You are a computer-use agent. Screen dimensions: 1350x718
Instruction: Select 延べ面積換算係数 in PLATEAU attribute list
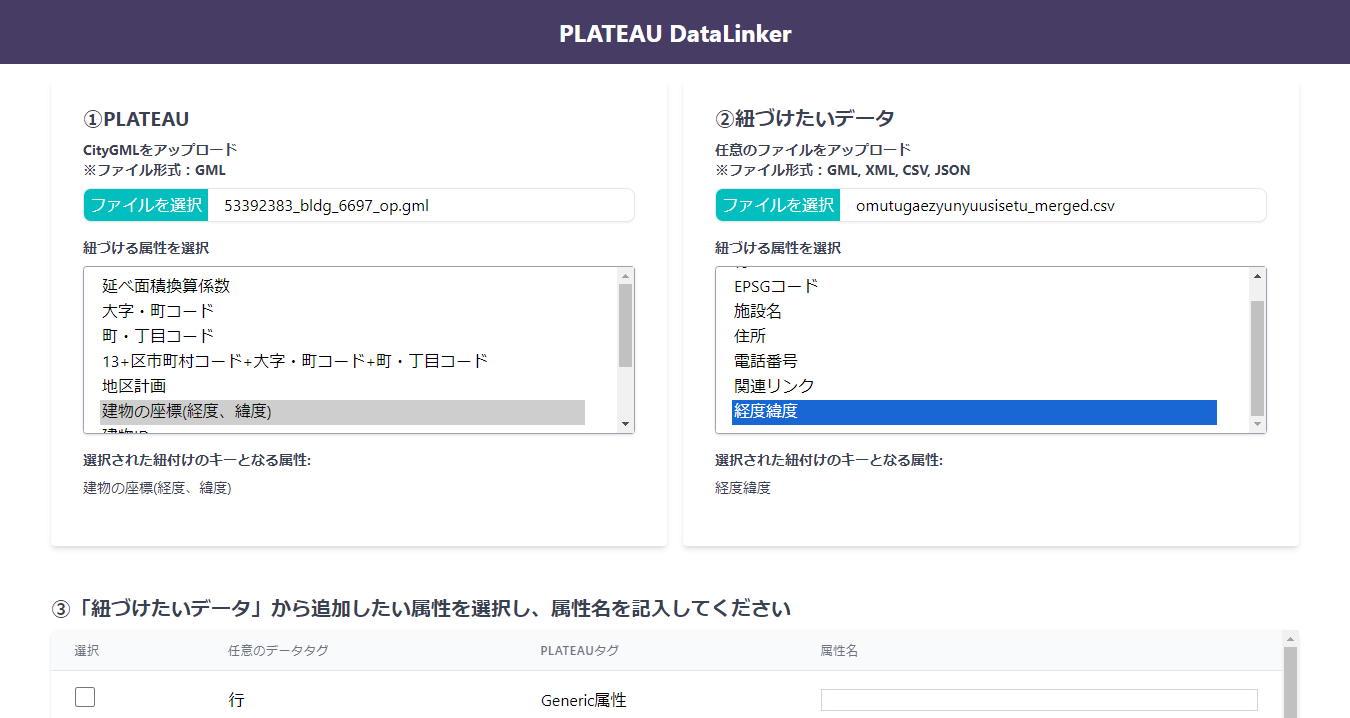[166, 286]
